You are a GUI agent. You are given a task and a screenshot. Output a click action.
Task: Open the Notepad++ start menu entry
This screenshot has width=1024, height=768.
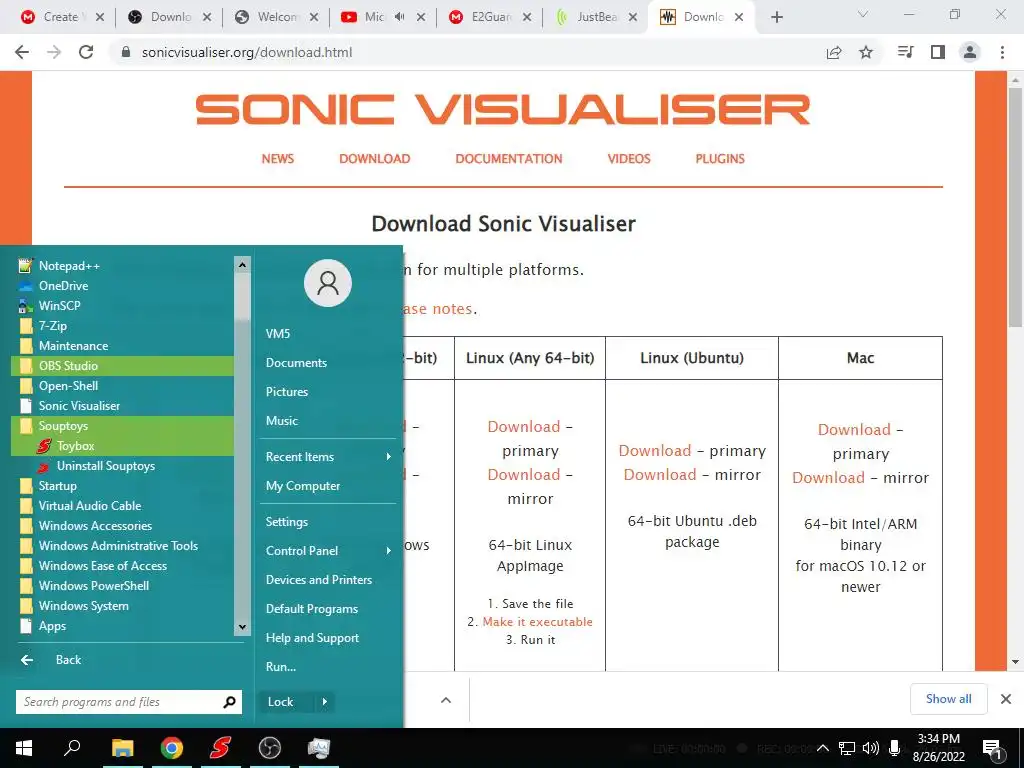(122, 266)
